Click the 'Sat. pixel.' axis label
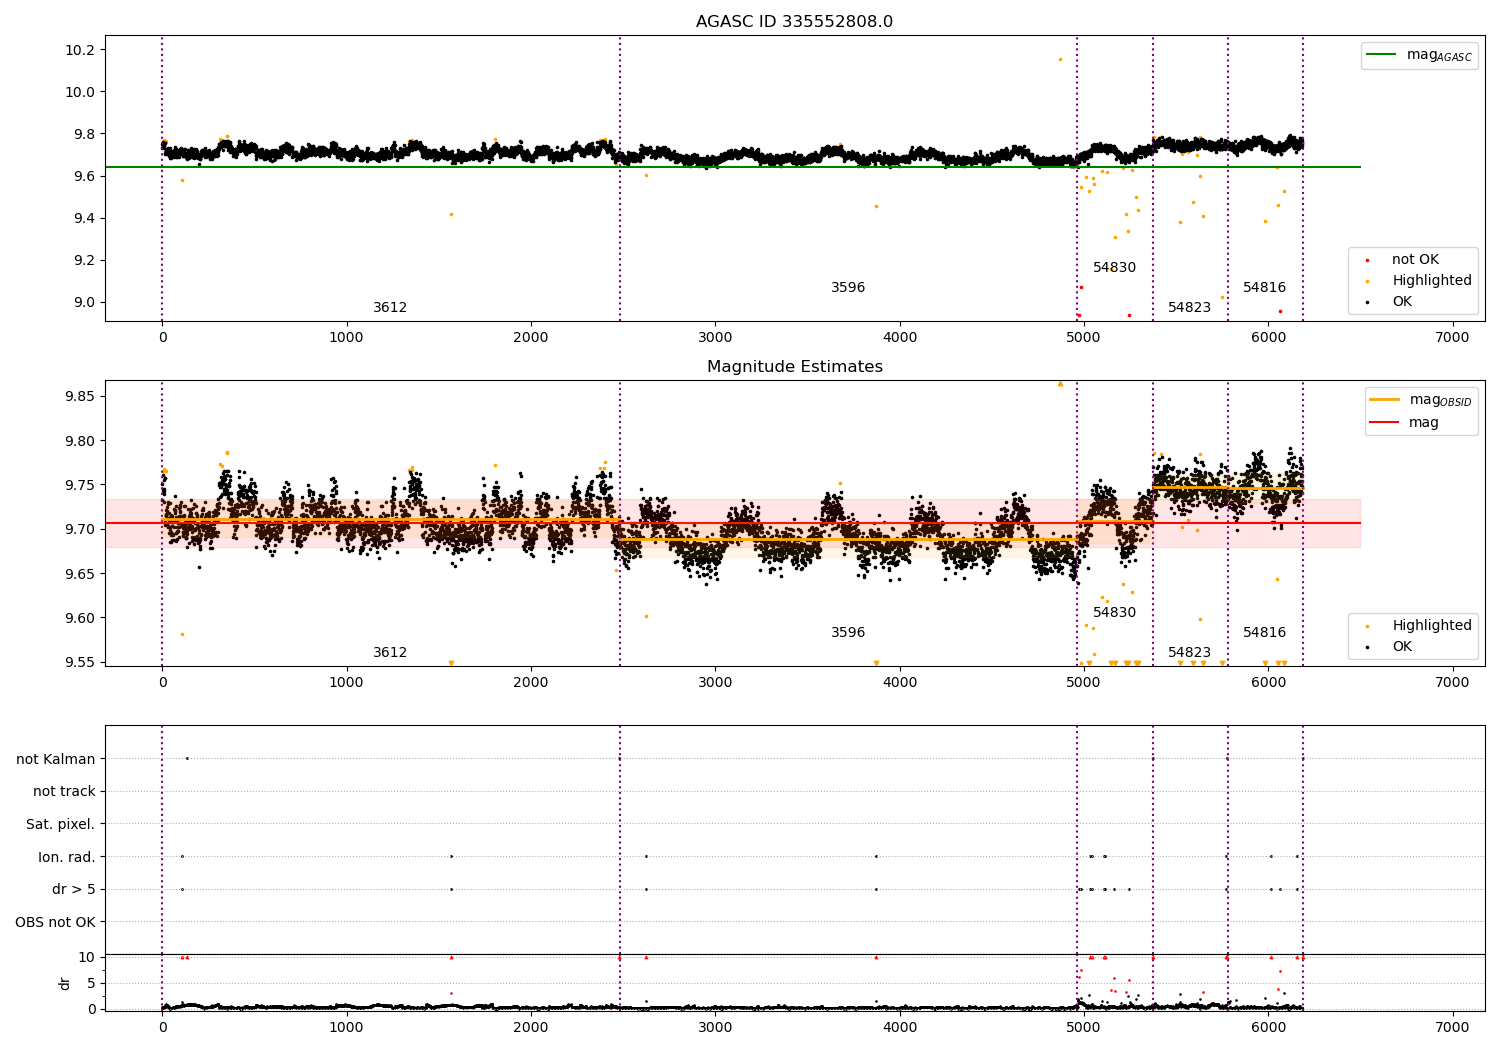Viewport: 1500px width, 1050px height. [x=60, y=824]
